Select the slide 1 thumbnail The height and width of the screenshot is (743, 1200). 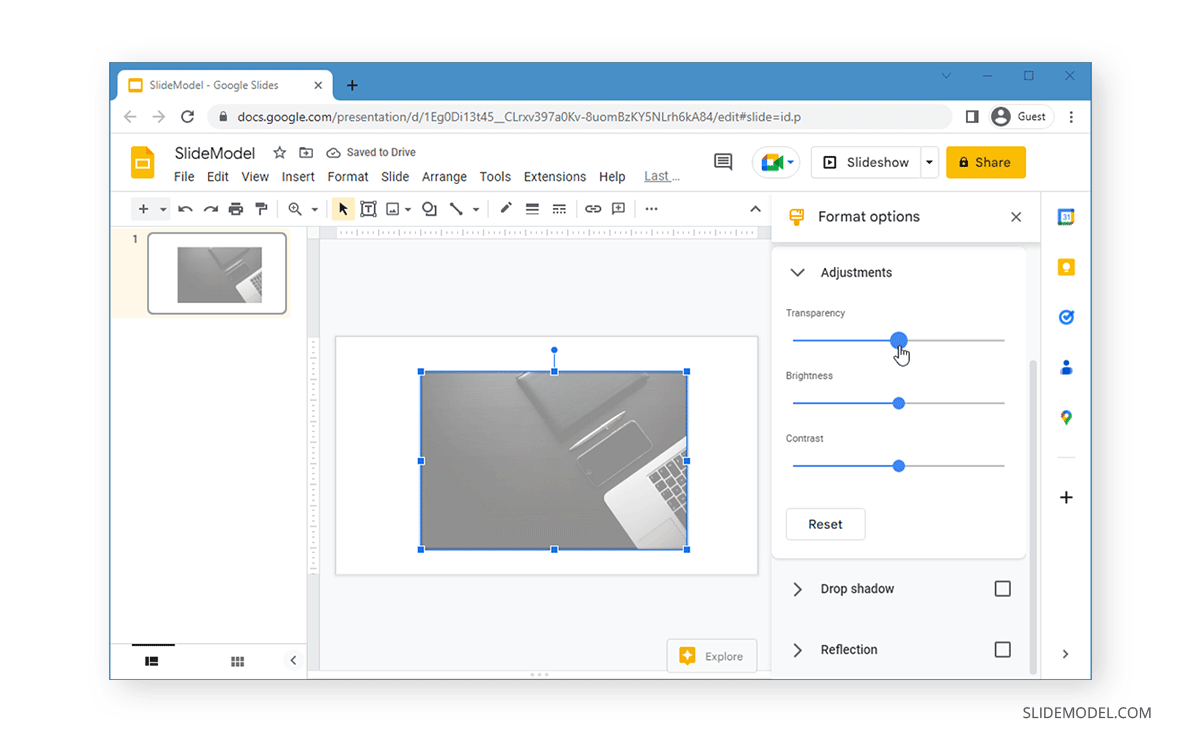(217, 272)
